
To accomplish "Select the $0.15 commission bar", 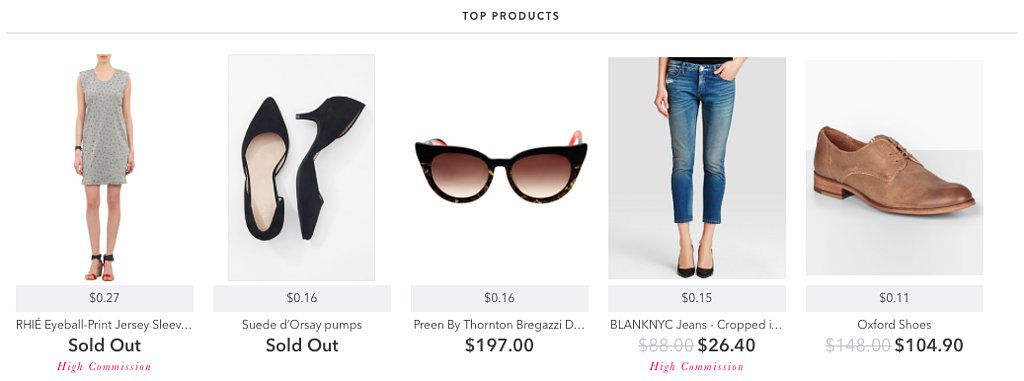I will (697, 298).
